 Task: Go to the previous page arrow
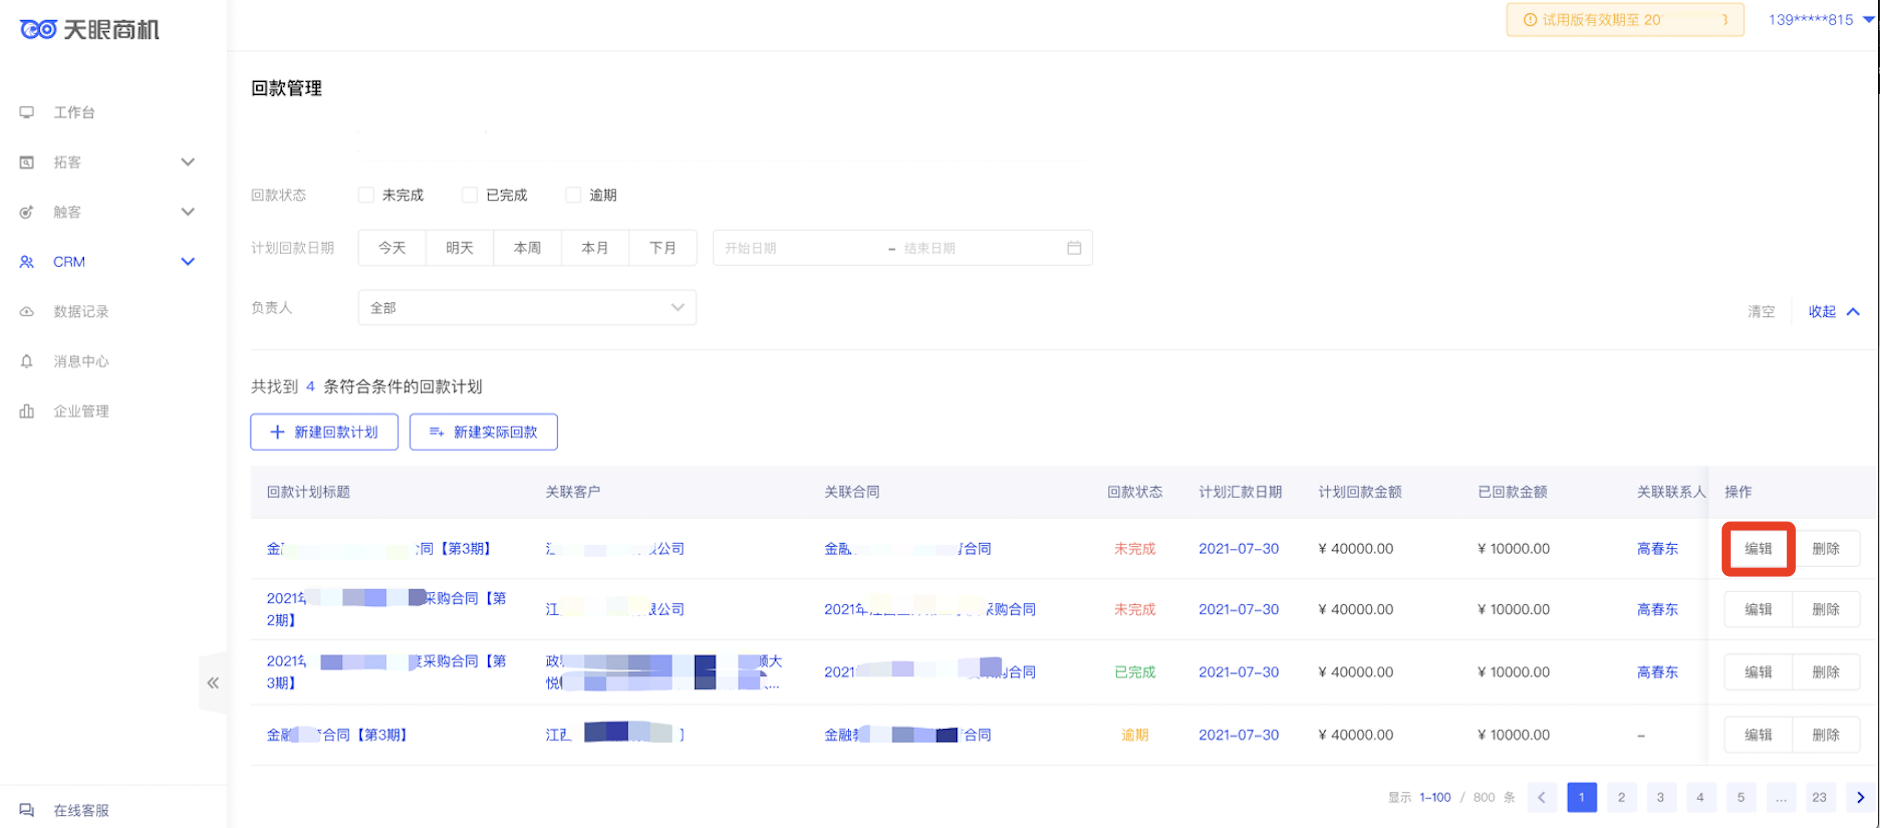tap(1542, 797)
